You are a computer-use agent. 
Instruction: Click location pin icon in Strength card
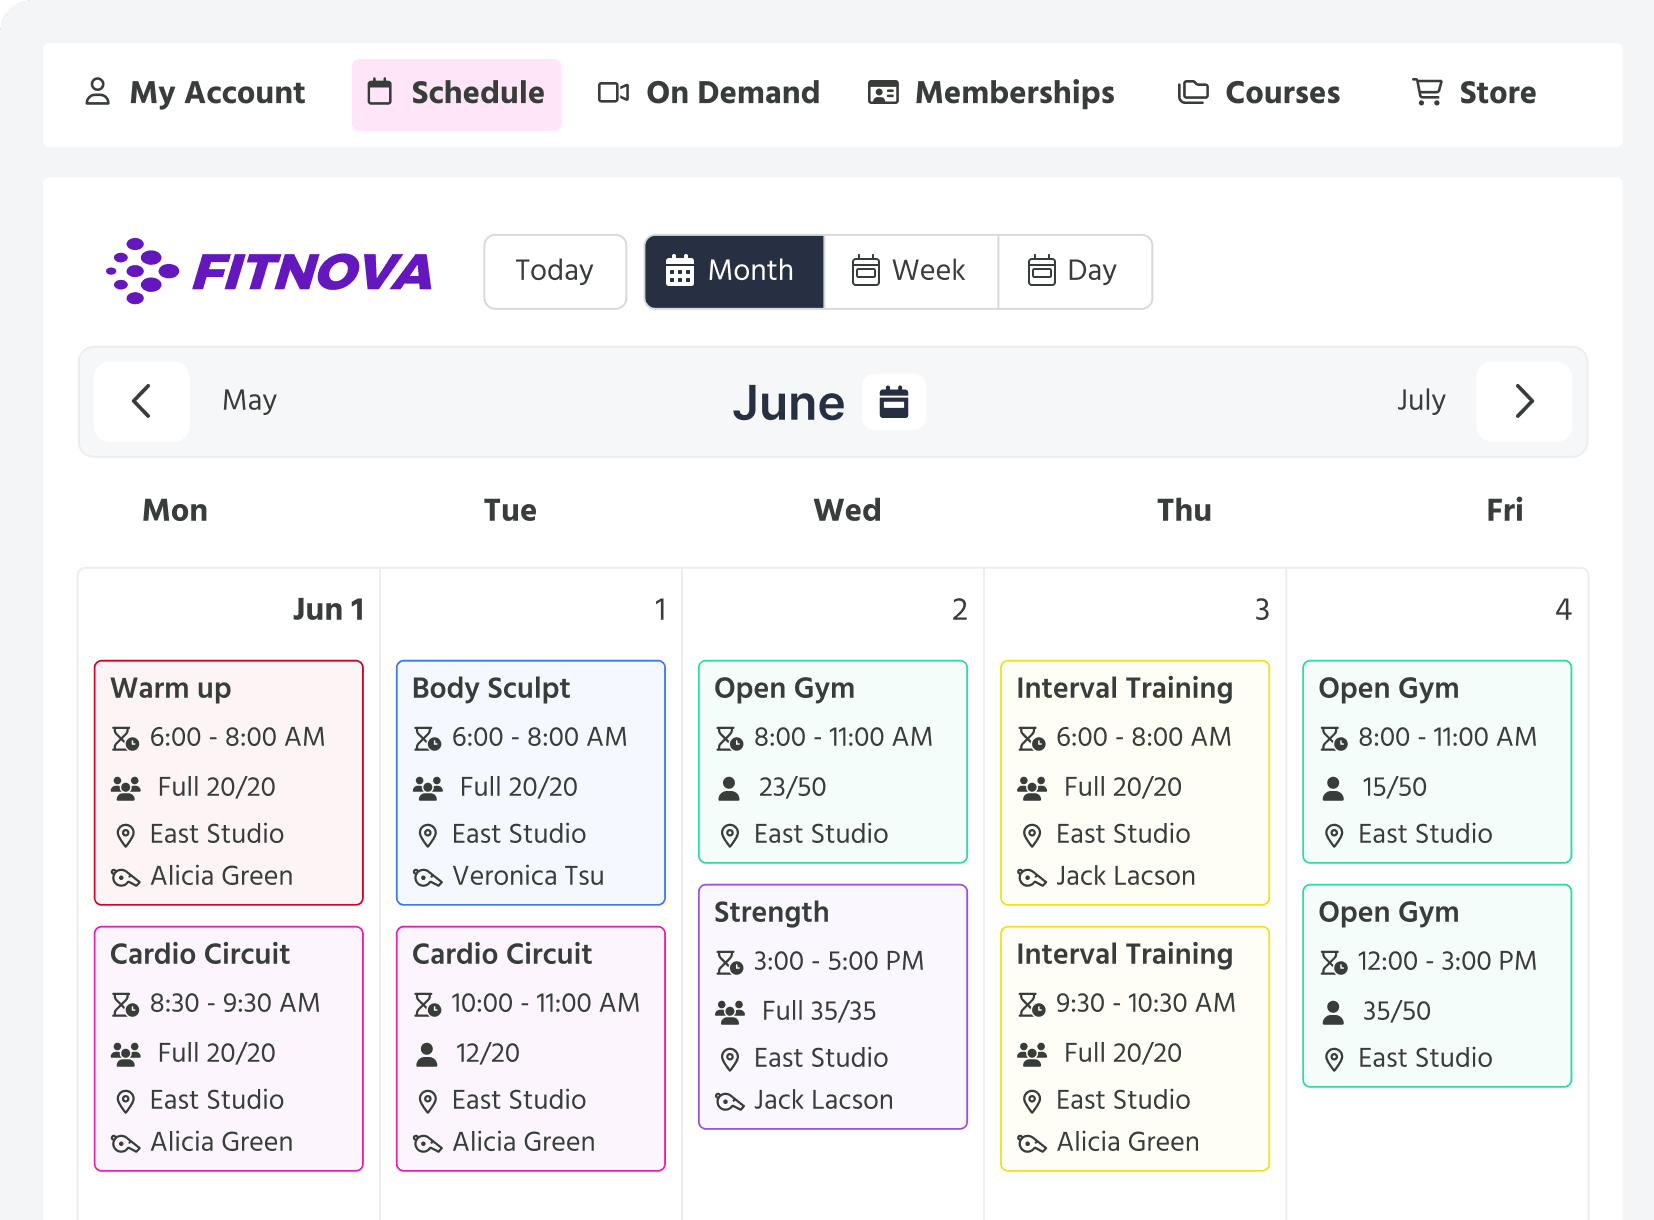pyautogui.click(x=730, y=1059)
